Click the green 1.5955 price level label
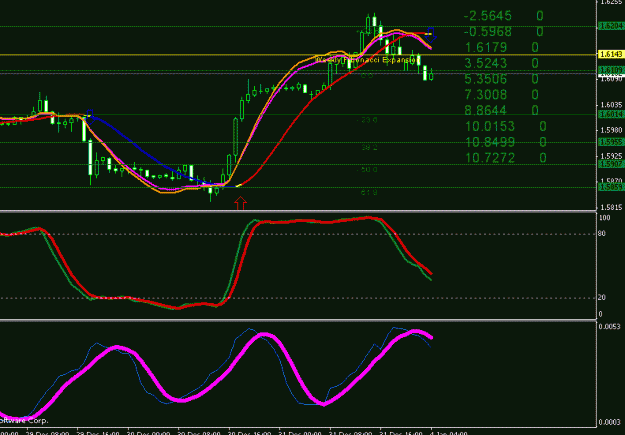The image size is (625, 435). (x=611, y=142)
